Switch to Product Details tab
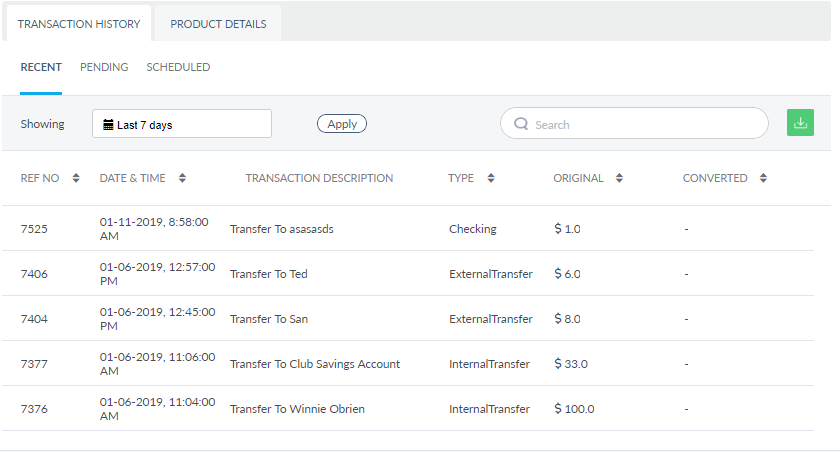 [218, 24]
